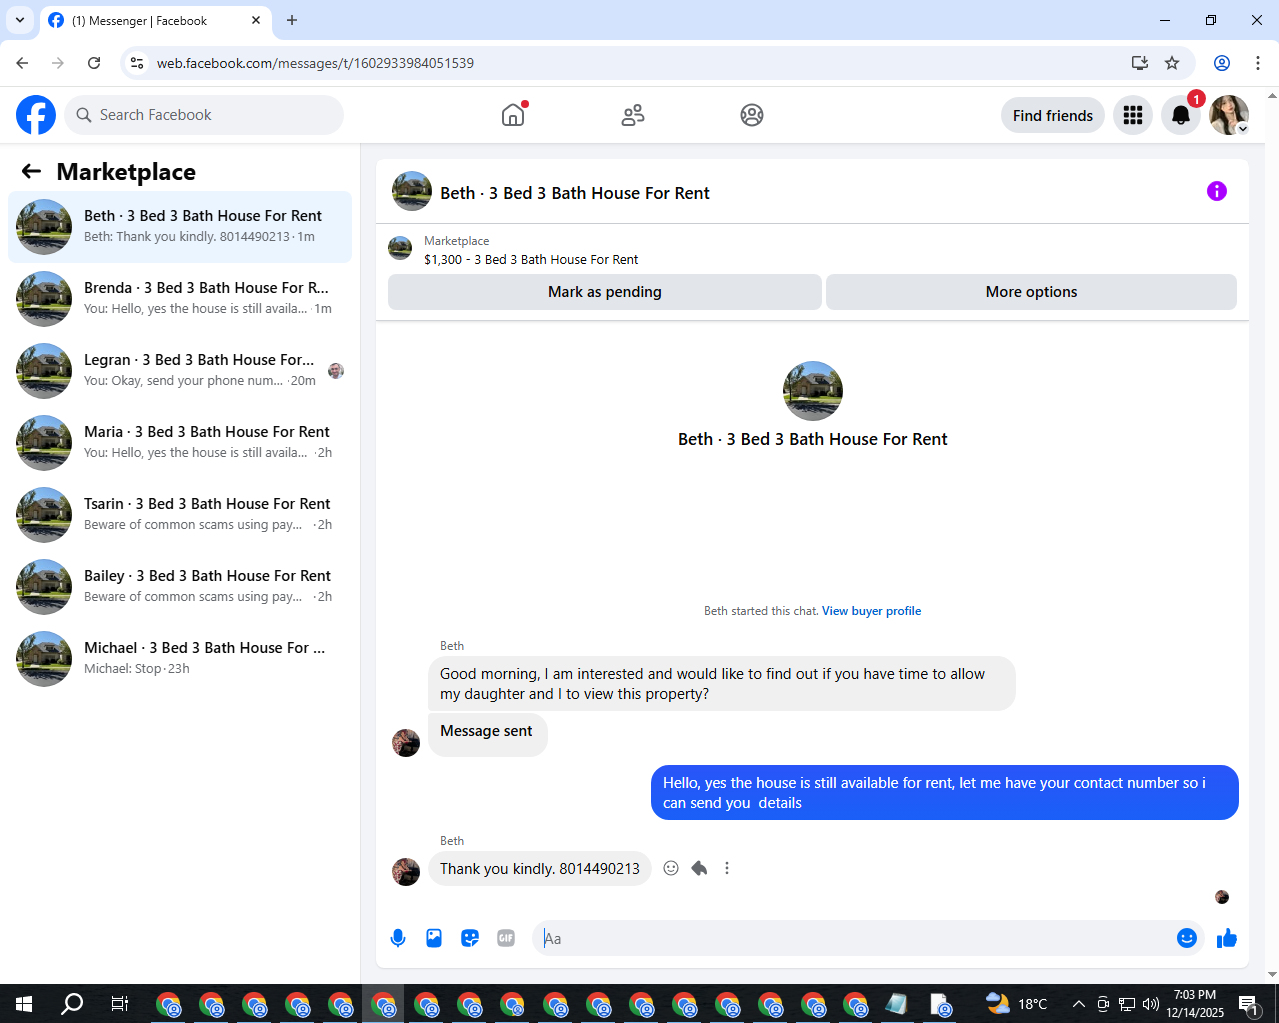
Task: Click the Find friends button
Action: click(x=1053, y=115)
